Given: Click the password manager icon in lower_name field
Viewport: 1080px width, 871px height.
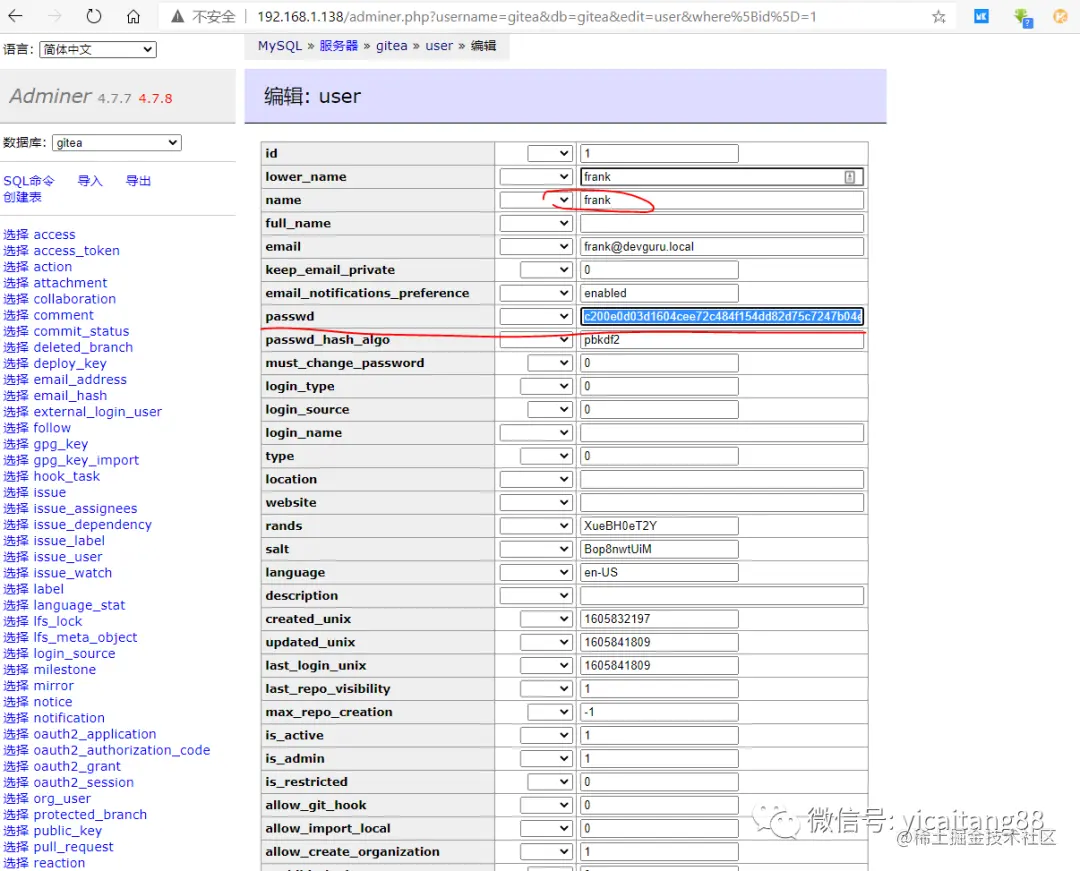Looking at the screenshot, I should [x=850, y=177].
